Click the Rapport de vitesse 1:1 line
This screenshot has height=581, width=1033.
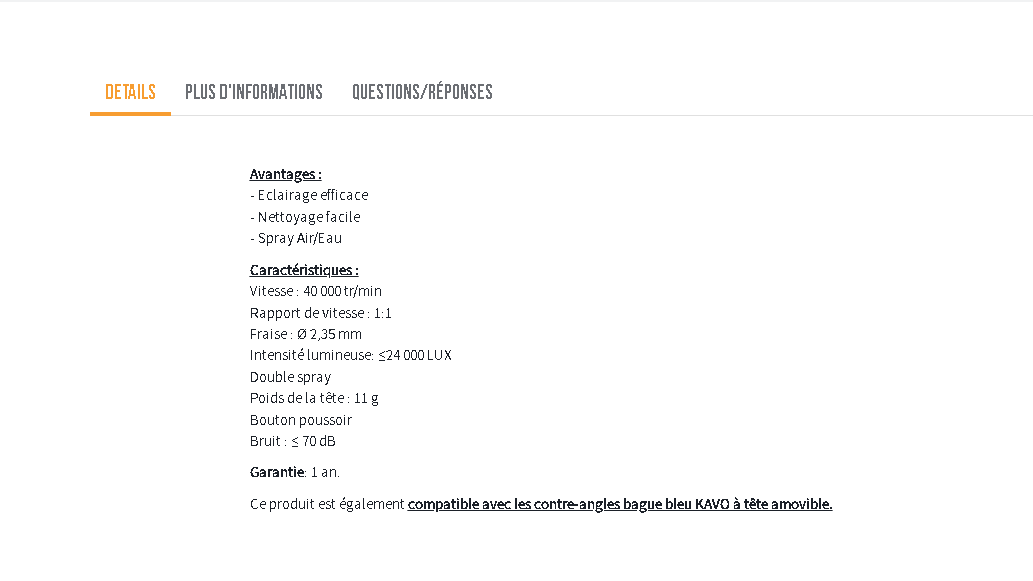pos(321,313)
